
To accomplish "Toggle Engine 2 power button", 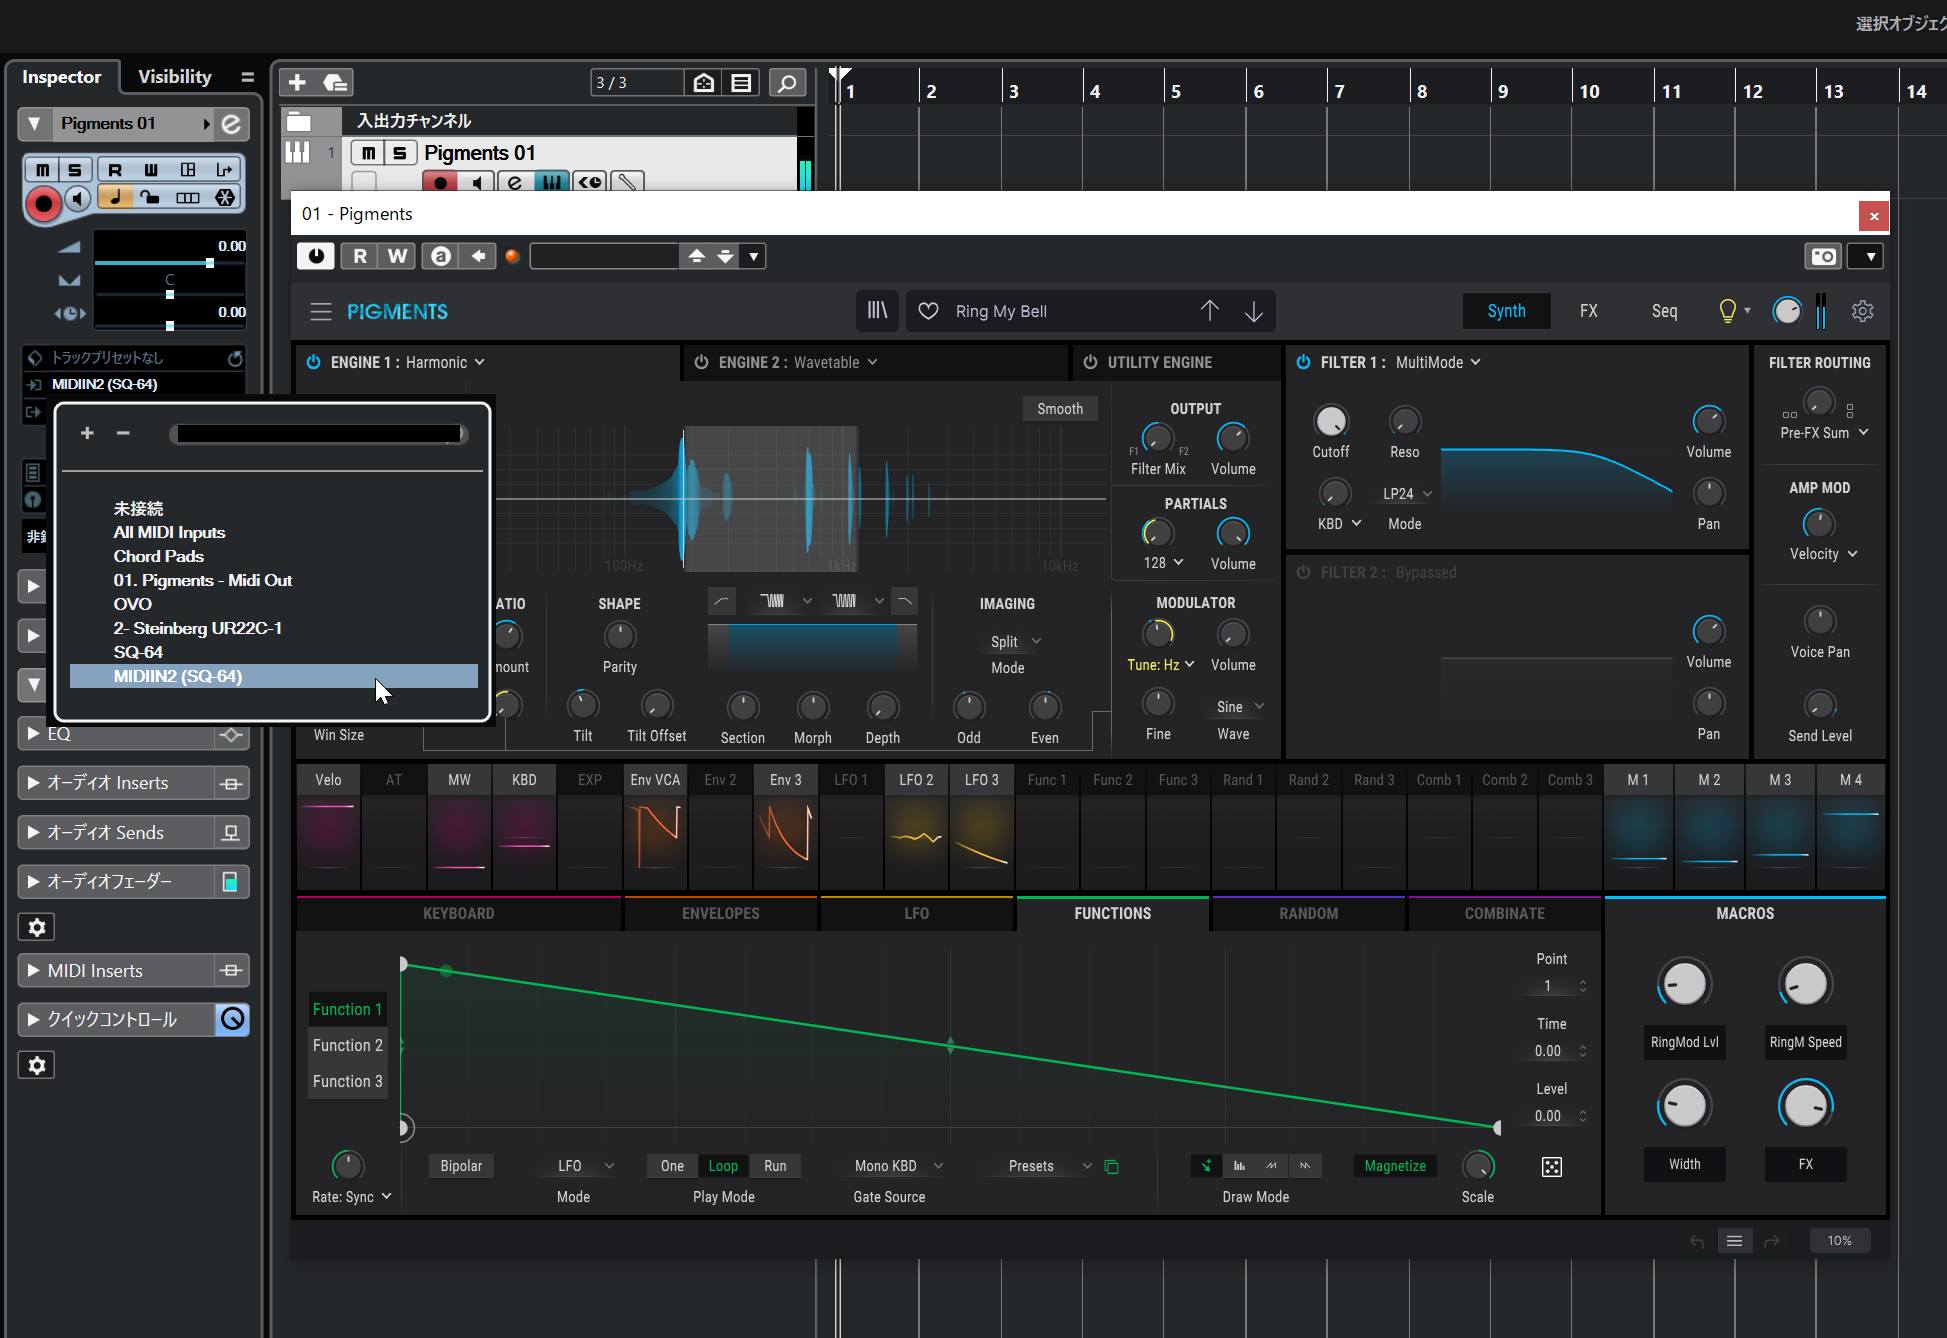I will (x=701, y=362).
